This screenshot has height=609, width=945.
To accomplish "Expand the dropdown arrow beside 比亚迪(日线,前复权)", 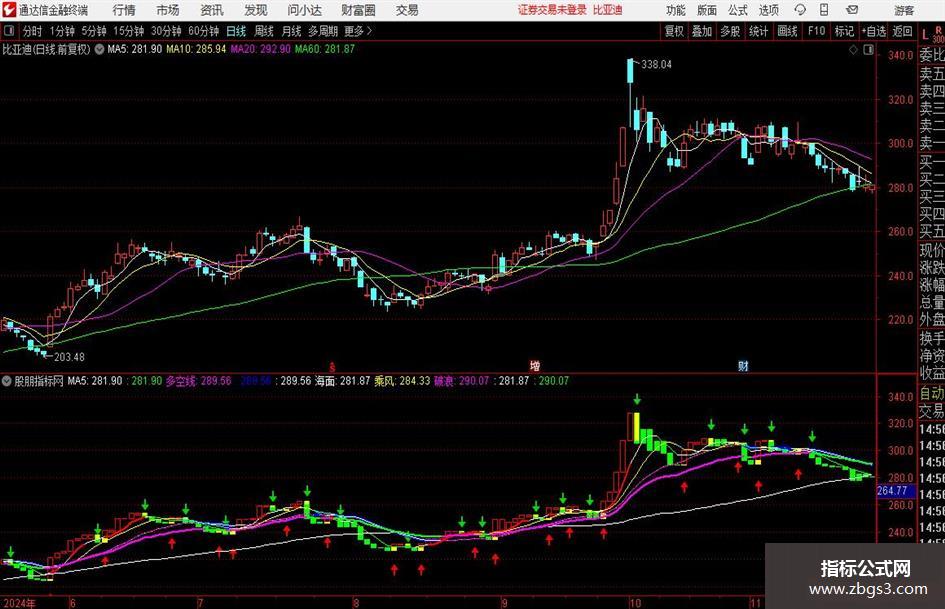I will (x=99, y=49).
